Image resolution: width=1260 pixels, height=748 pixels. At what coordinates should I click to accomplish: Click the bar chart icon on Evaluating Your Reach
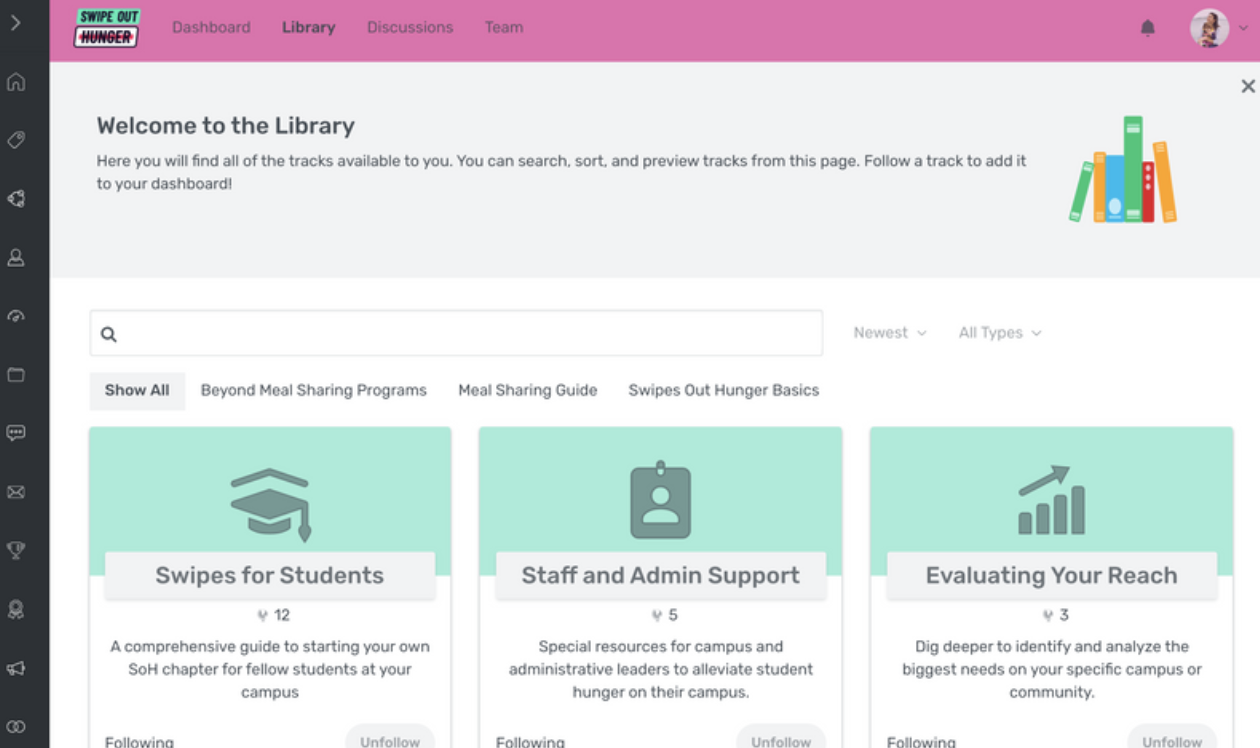pos(1051,500)
